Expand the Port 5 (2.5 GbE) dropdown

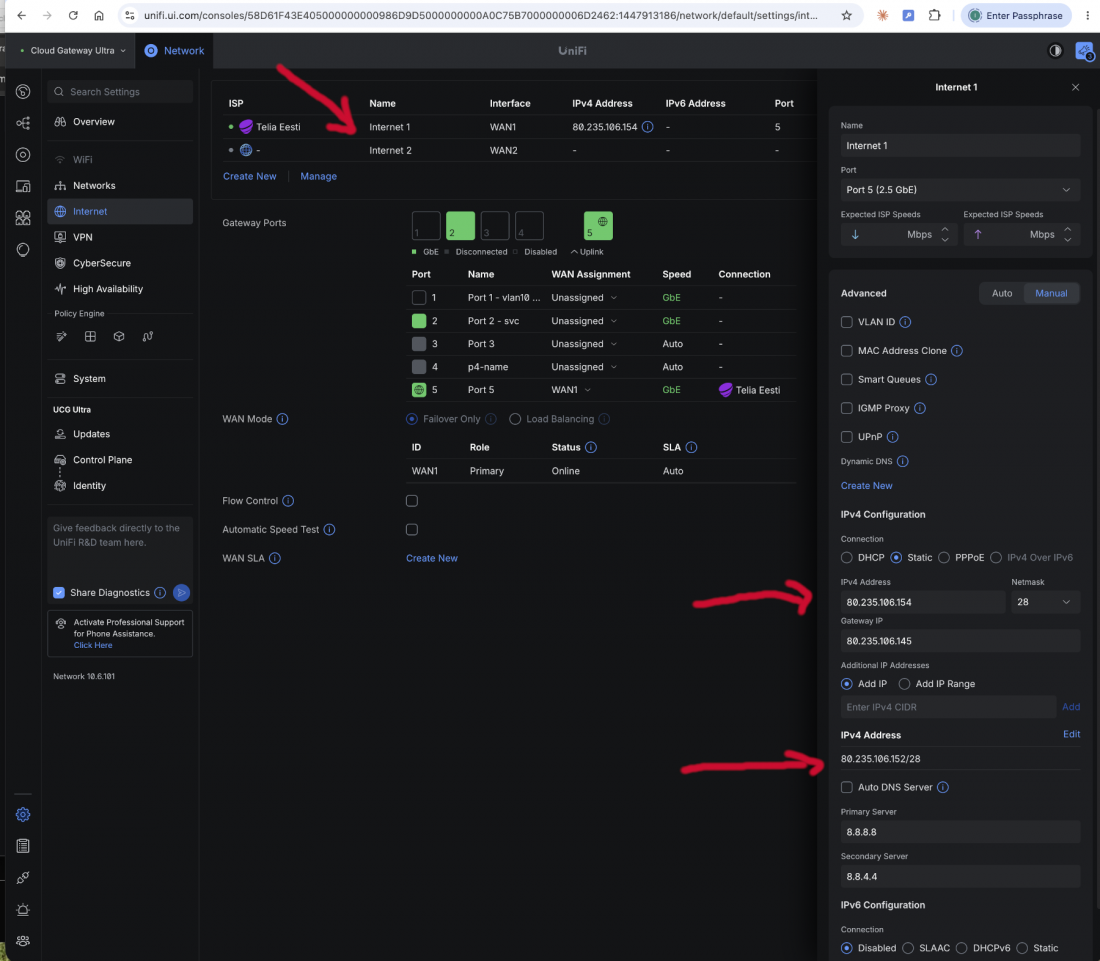[x=959, y=189]
